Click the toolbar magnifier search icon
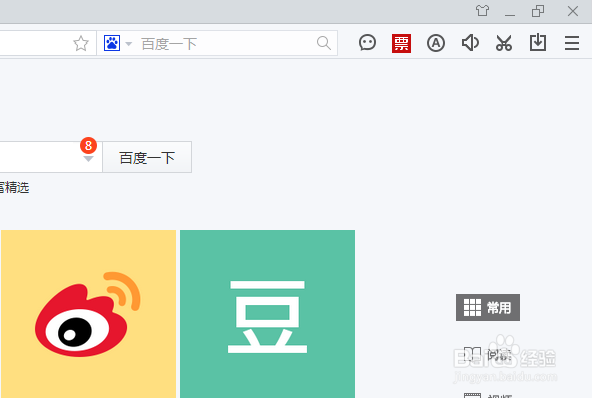This screenshot has width=592, height=398. [x=324, y=43]
